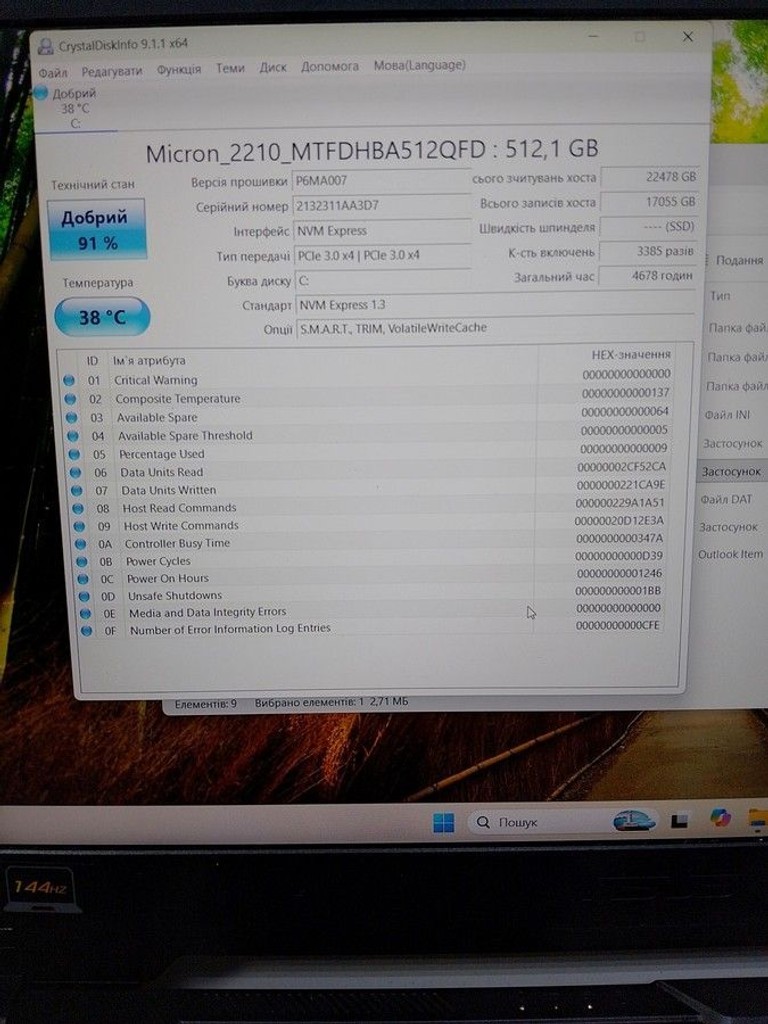Click the power-on count value 3385 разів
Screen dimensions: 768x1024
tap(648, 251)
